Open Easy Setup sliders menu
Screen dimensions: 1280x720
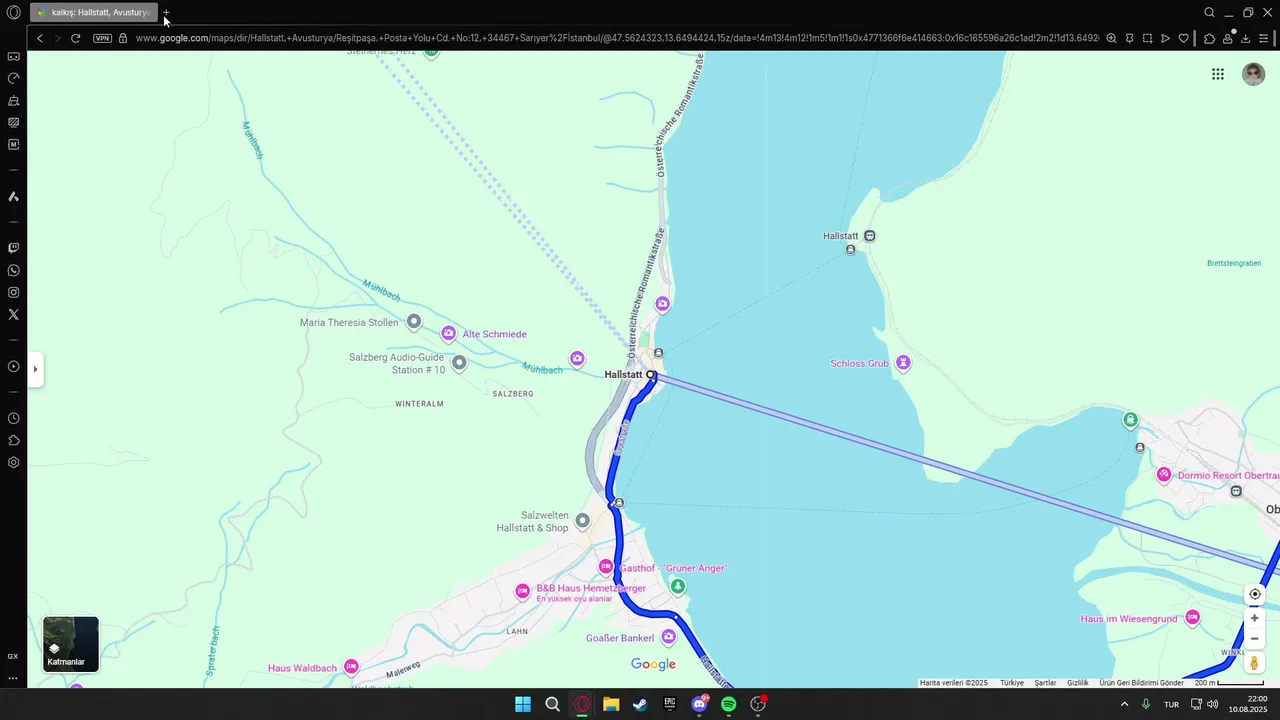[1265, 38]
